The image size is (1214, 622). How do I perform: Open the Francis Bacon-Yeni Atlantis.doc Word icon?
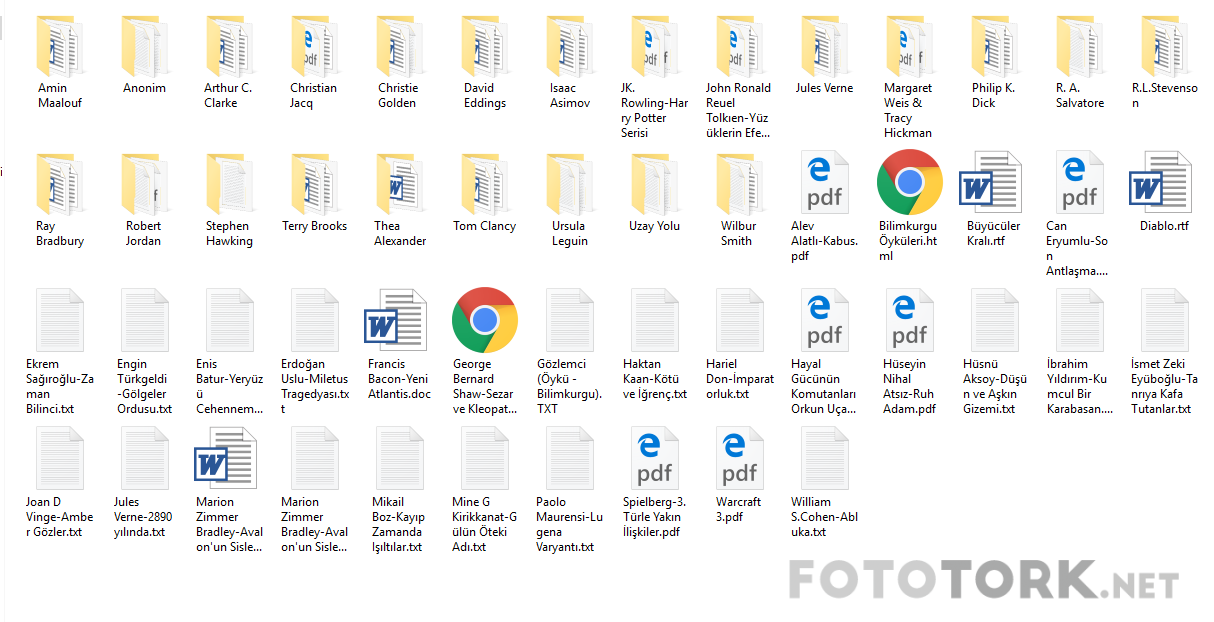click(x=395, y=320)
